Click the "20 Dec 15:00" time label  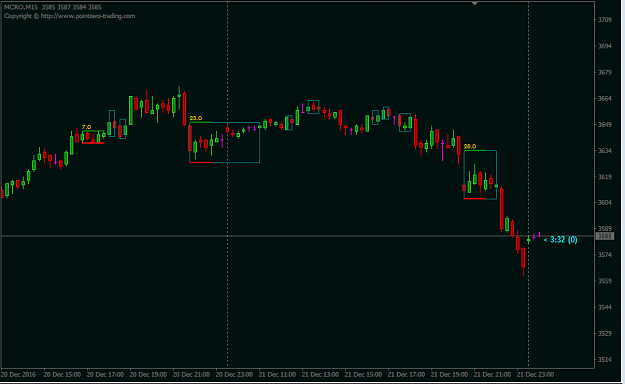coord(62,374)
